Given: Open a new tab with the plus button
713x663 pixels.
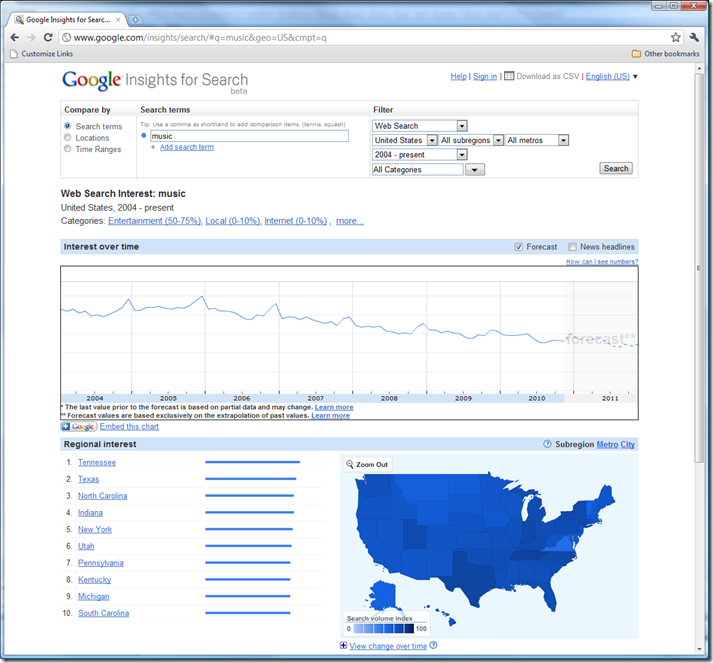Looking at the screenshot, I should click(x=135, y=20).
